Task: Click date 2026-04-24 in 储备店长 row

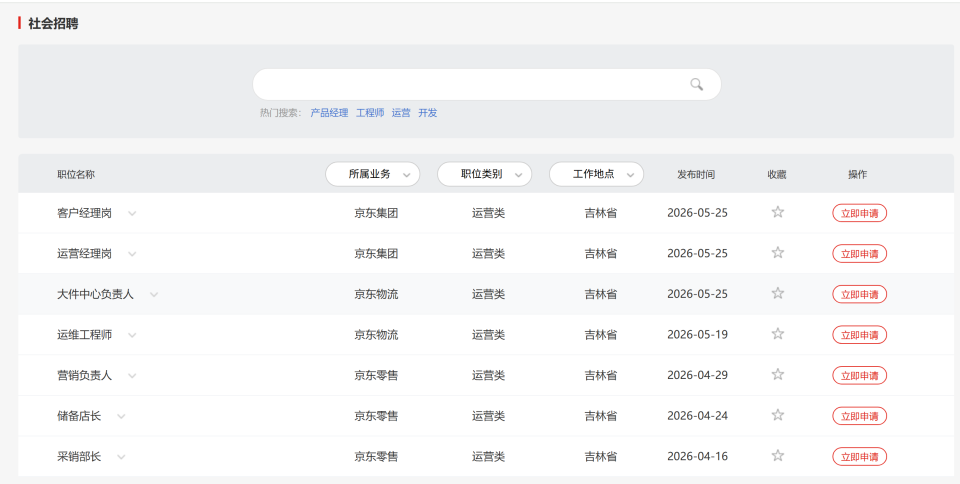Action: point(697,416)
